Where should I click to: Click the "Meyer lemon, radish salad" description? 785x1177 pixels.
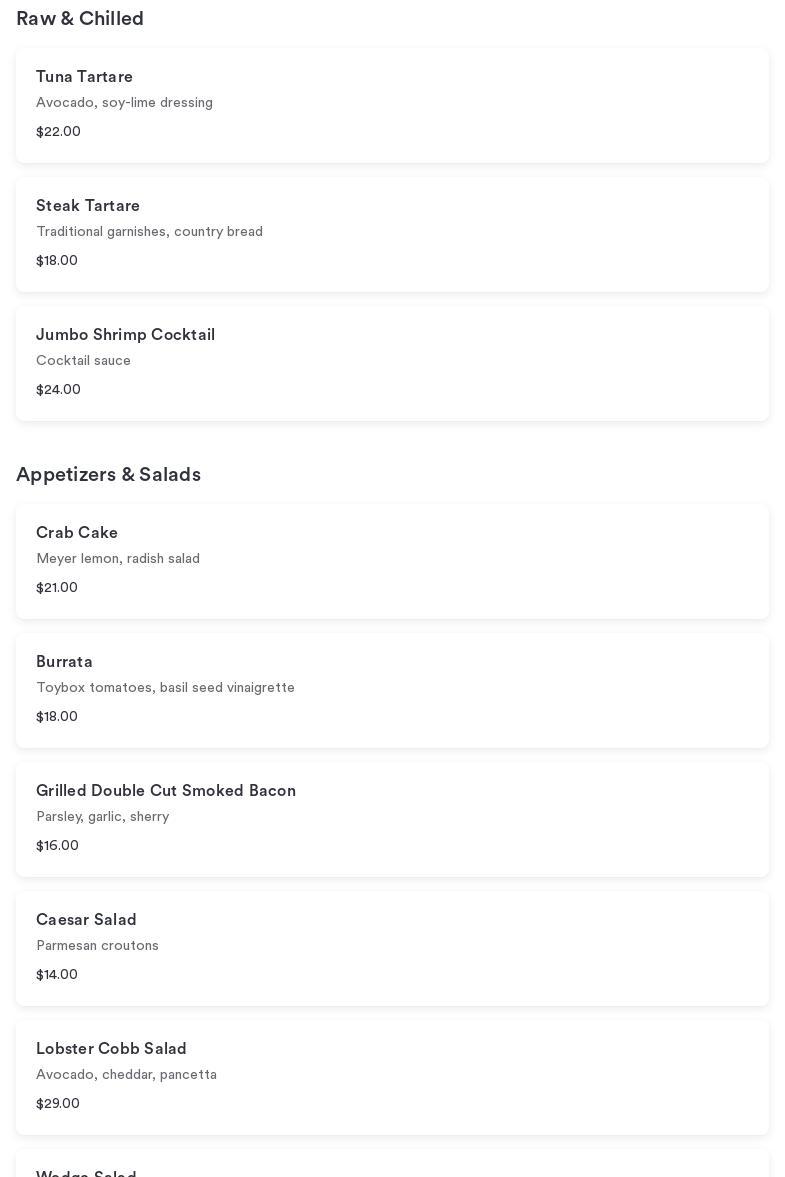pos(118,559)
